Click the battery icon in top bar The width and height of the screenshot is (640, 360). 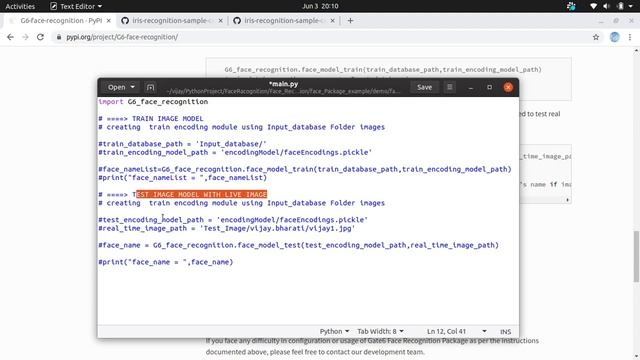coord(620,6)
